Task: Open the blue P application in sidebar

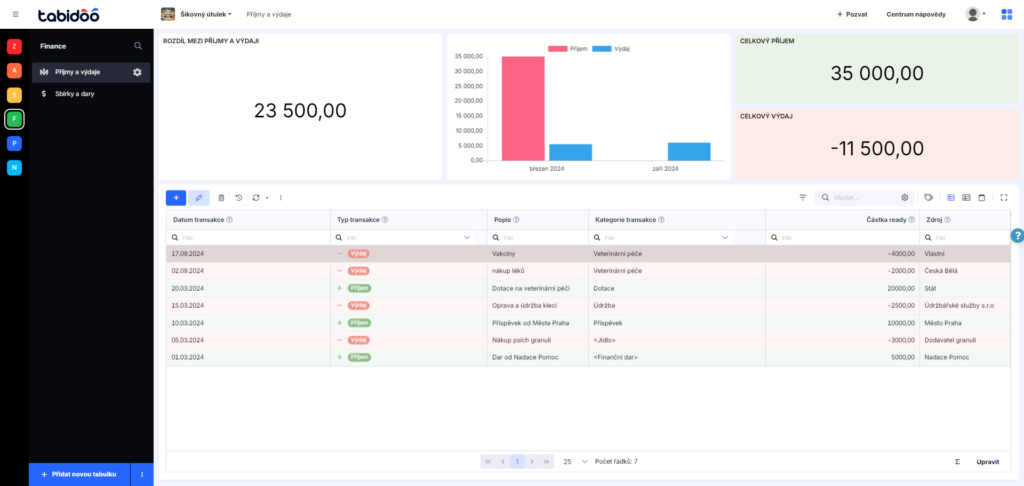Action: pyautogui.click(x=14, y=143)
